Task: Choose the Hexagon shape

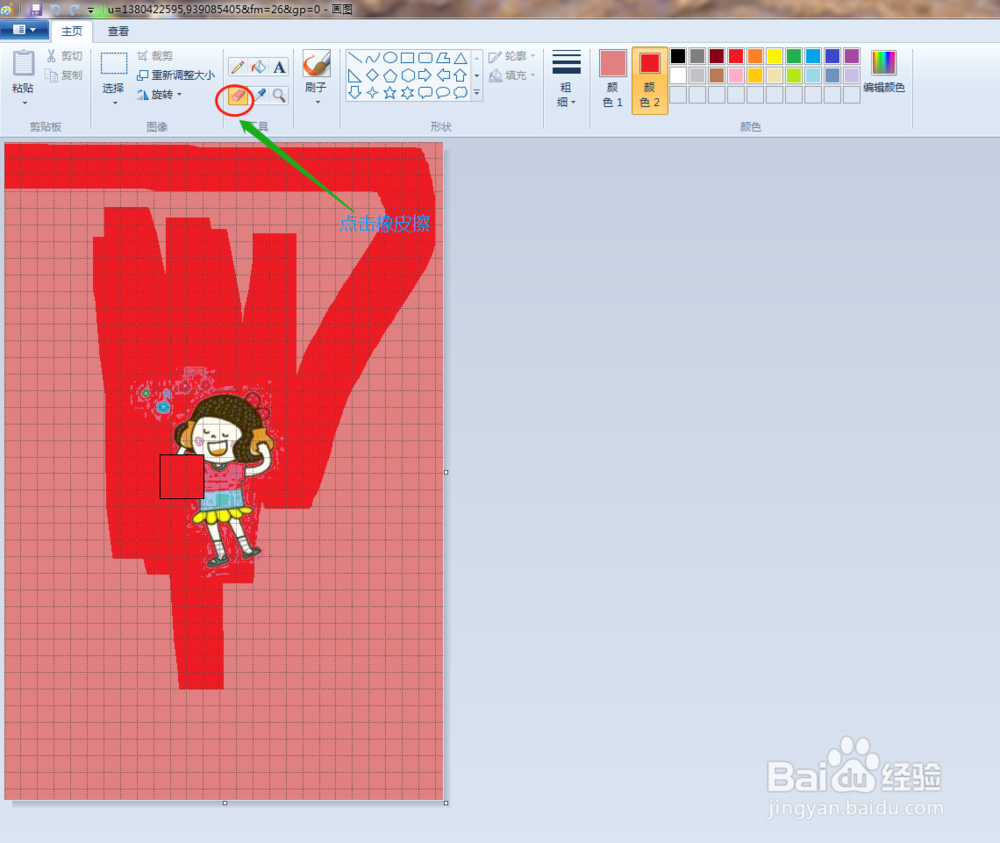Action: pyautogui.click(x=408, y=75)
